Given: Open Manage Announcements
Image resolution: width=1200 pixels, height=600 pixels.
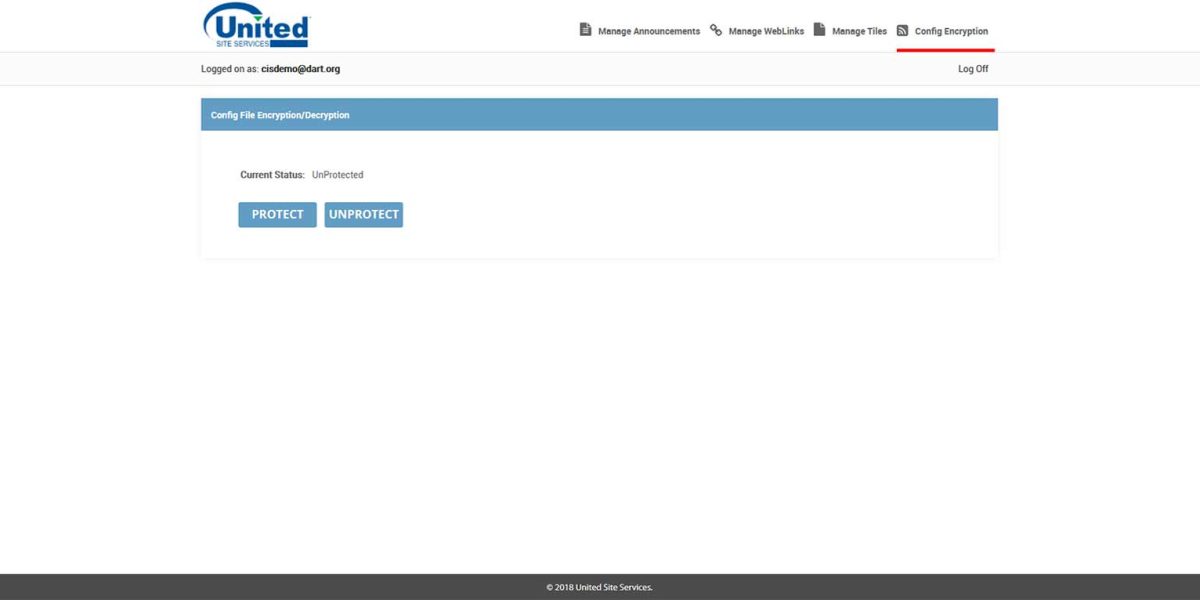Looking at the screenshot, I should click(648, 31).
